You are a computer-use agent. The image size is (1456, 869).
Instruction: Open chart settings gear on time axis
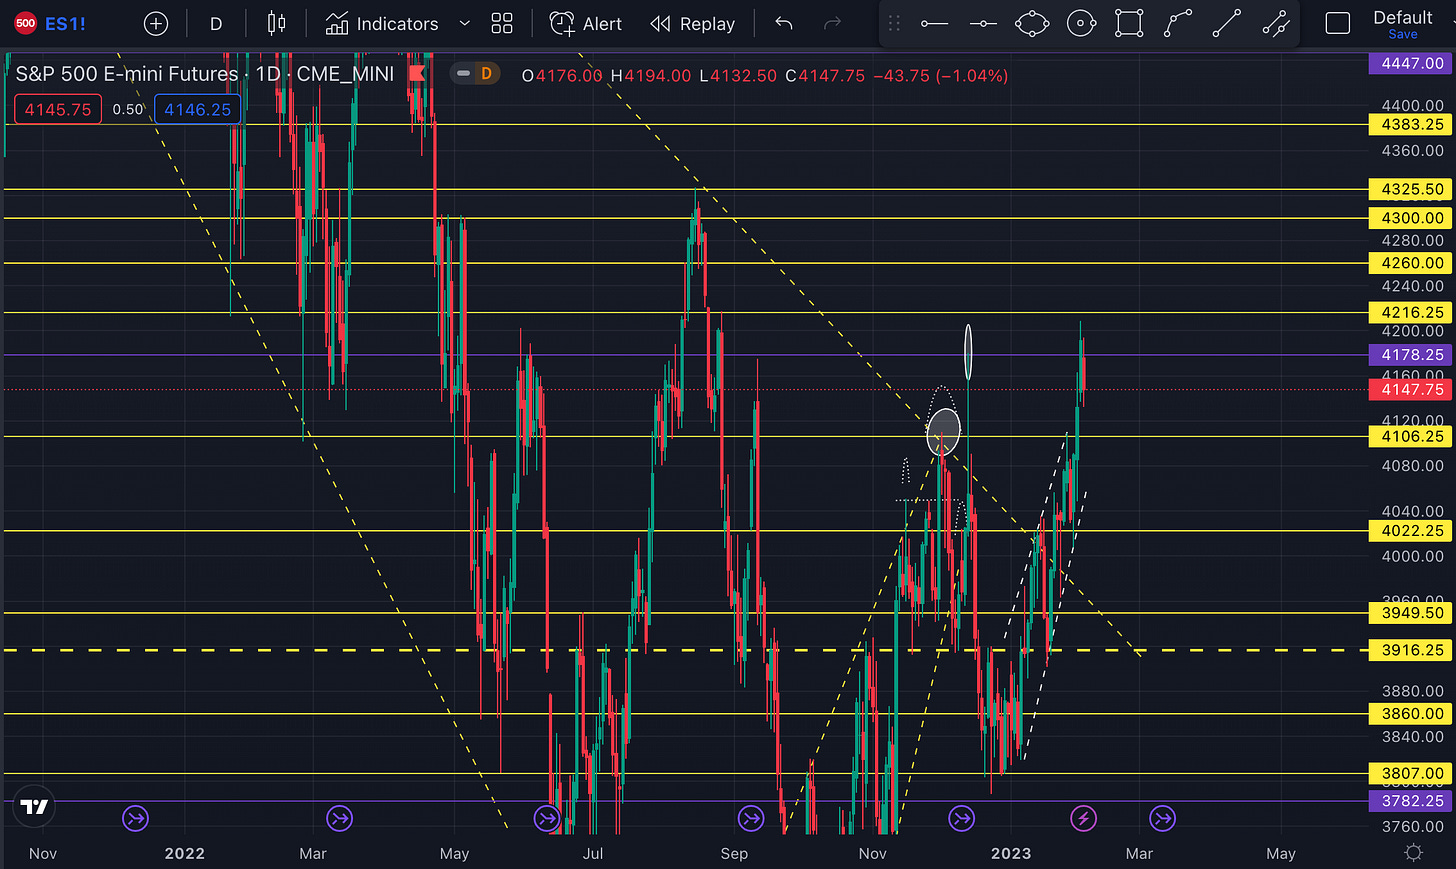click(x=1413, y=853)
